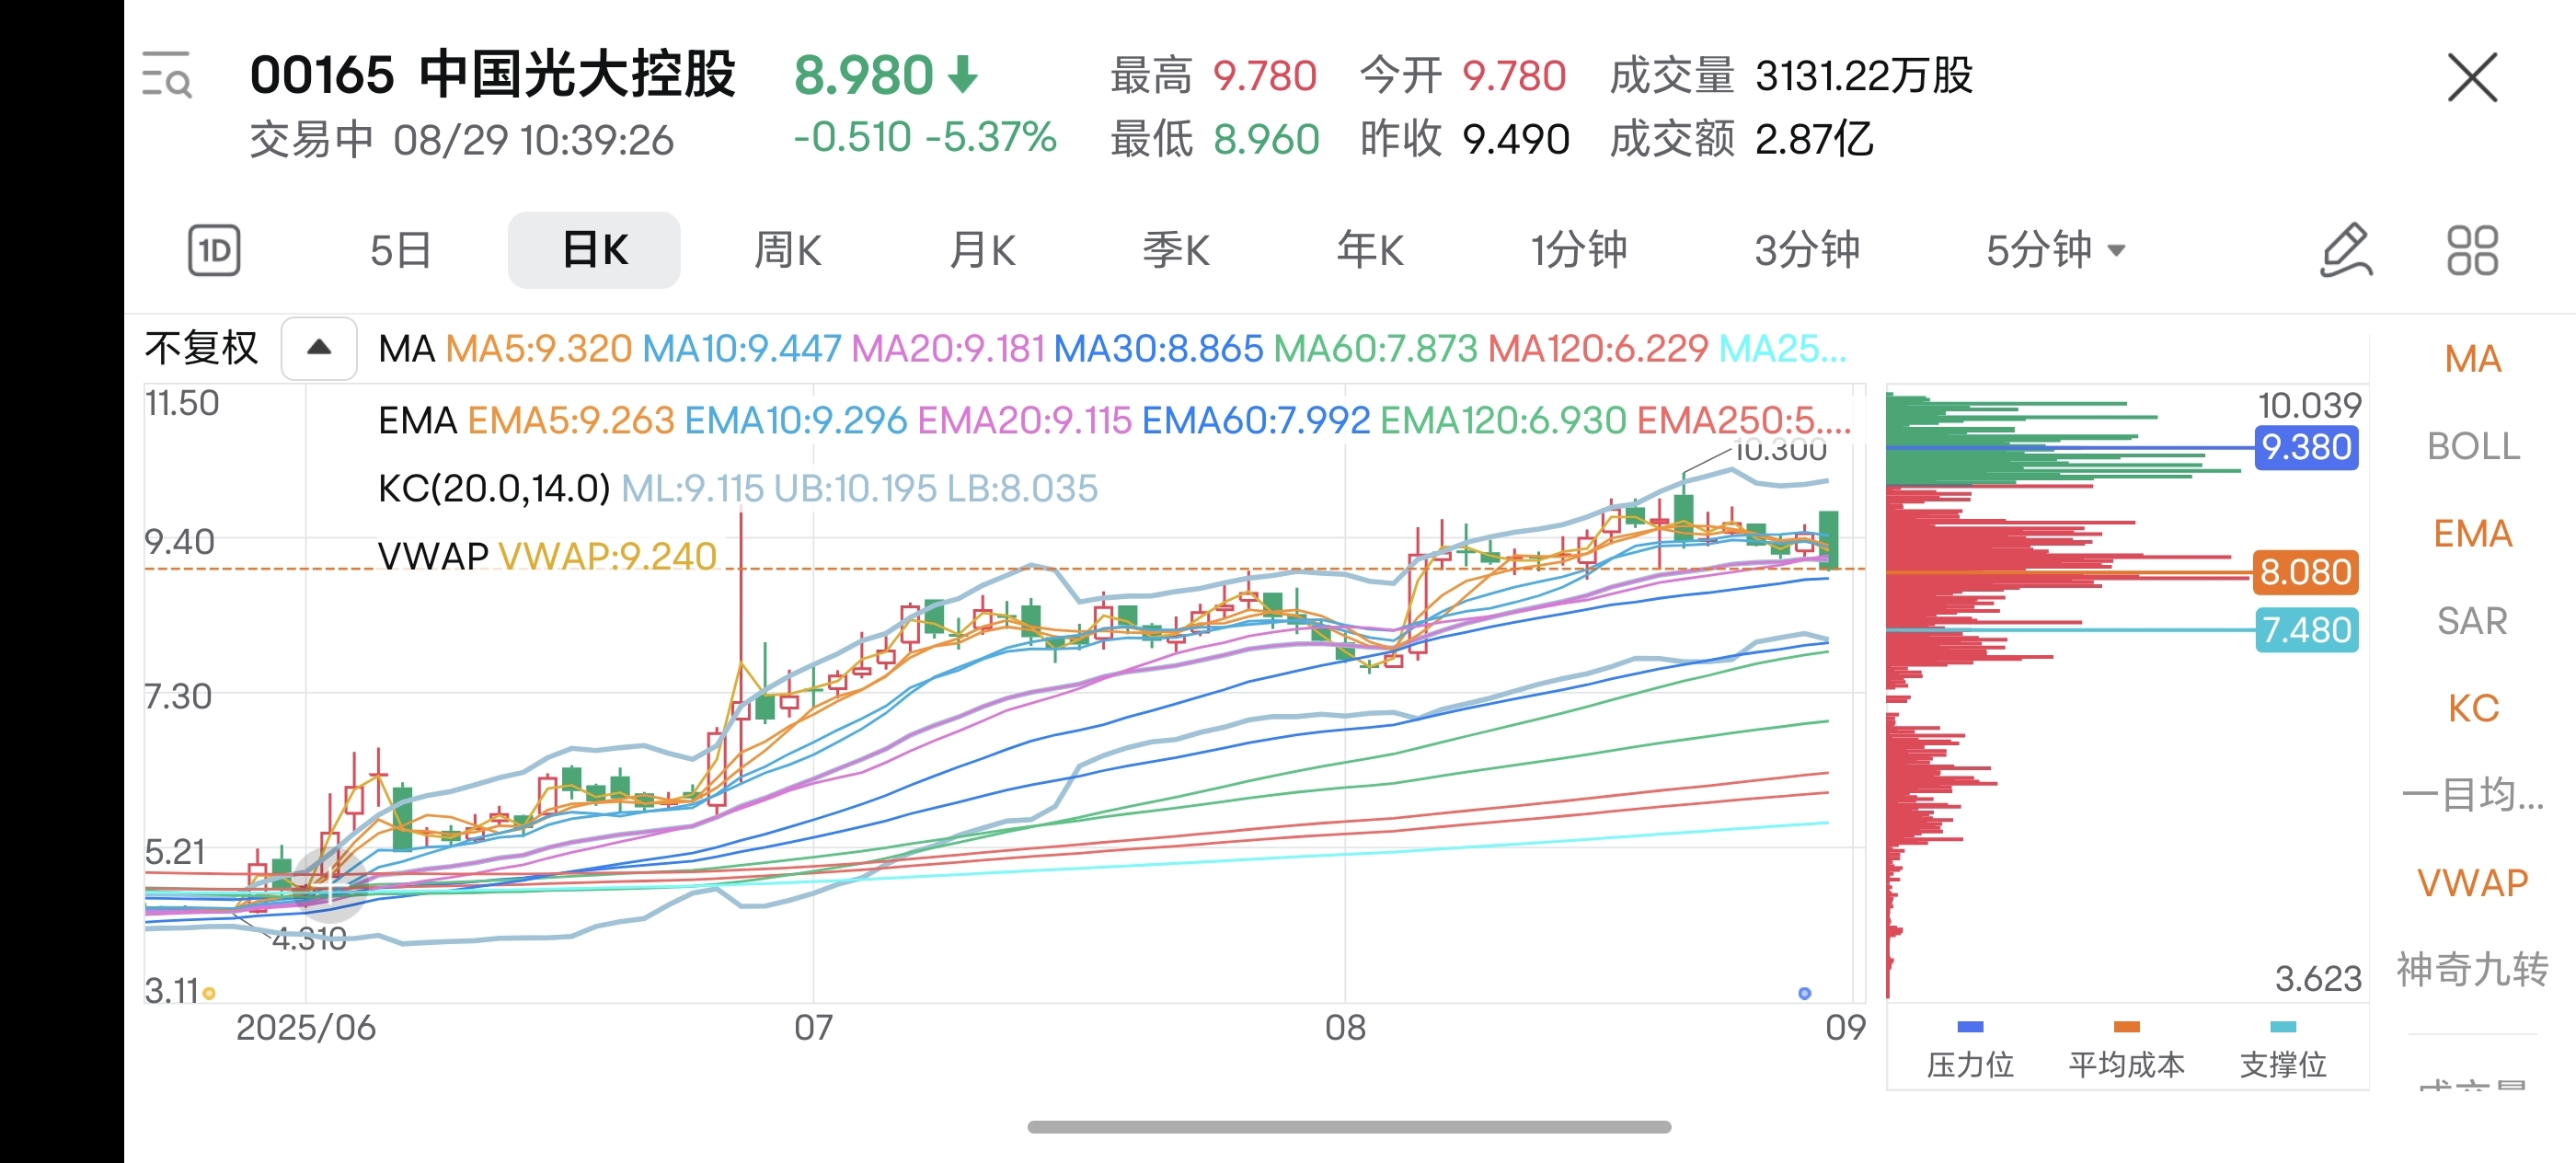Toggle the BOLL indicator in sidebar

pos(2472,446)
